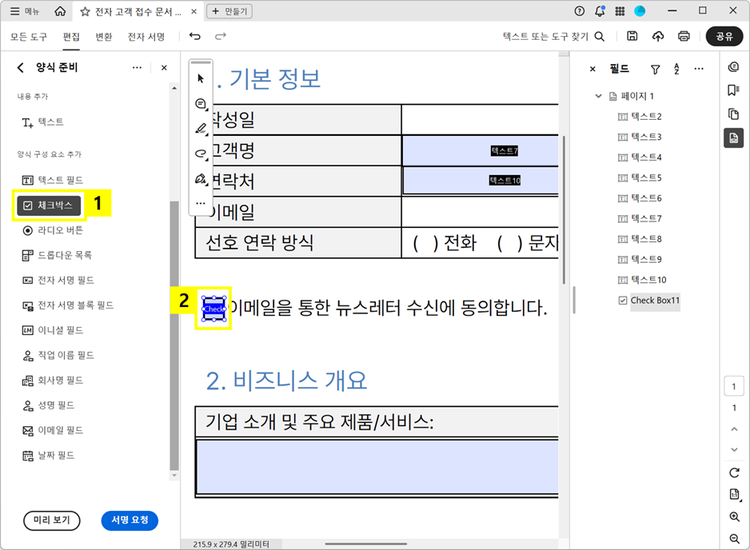
Task: Save the document with the disk icon
Action: click(632, 36)
